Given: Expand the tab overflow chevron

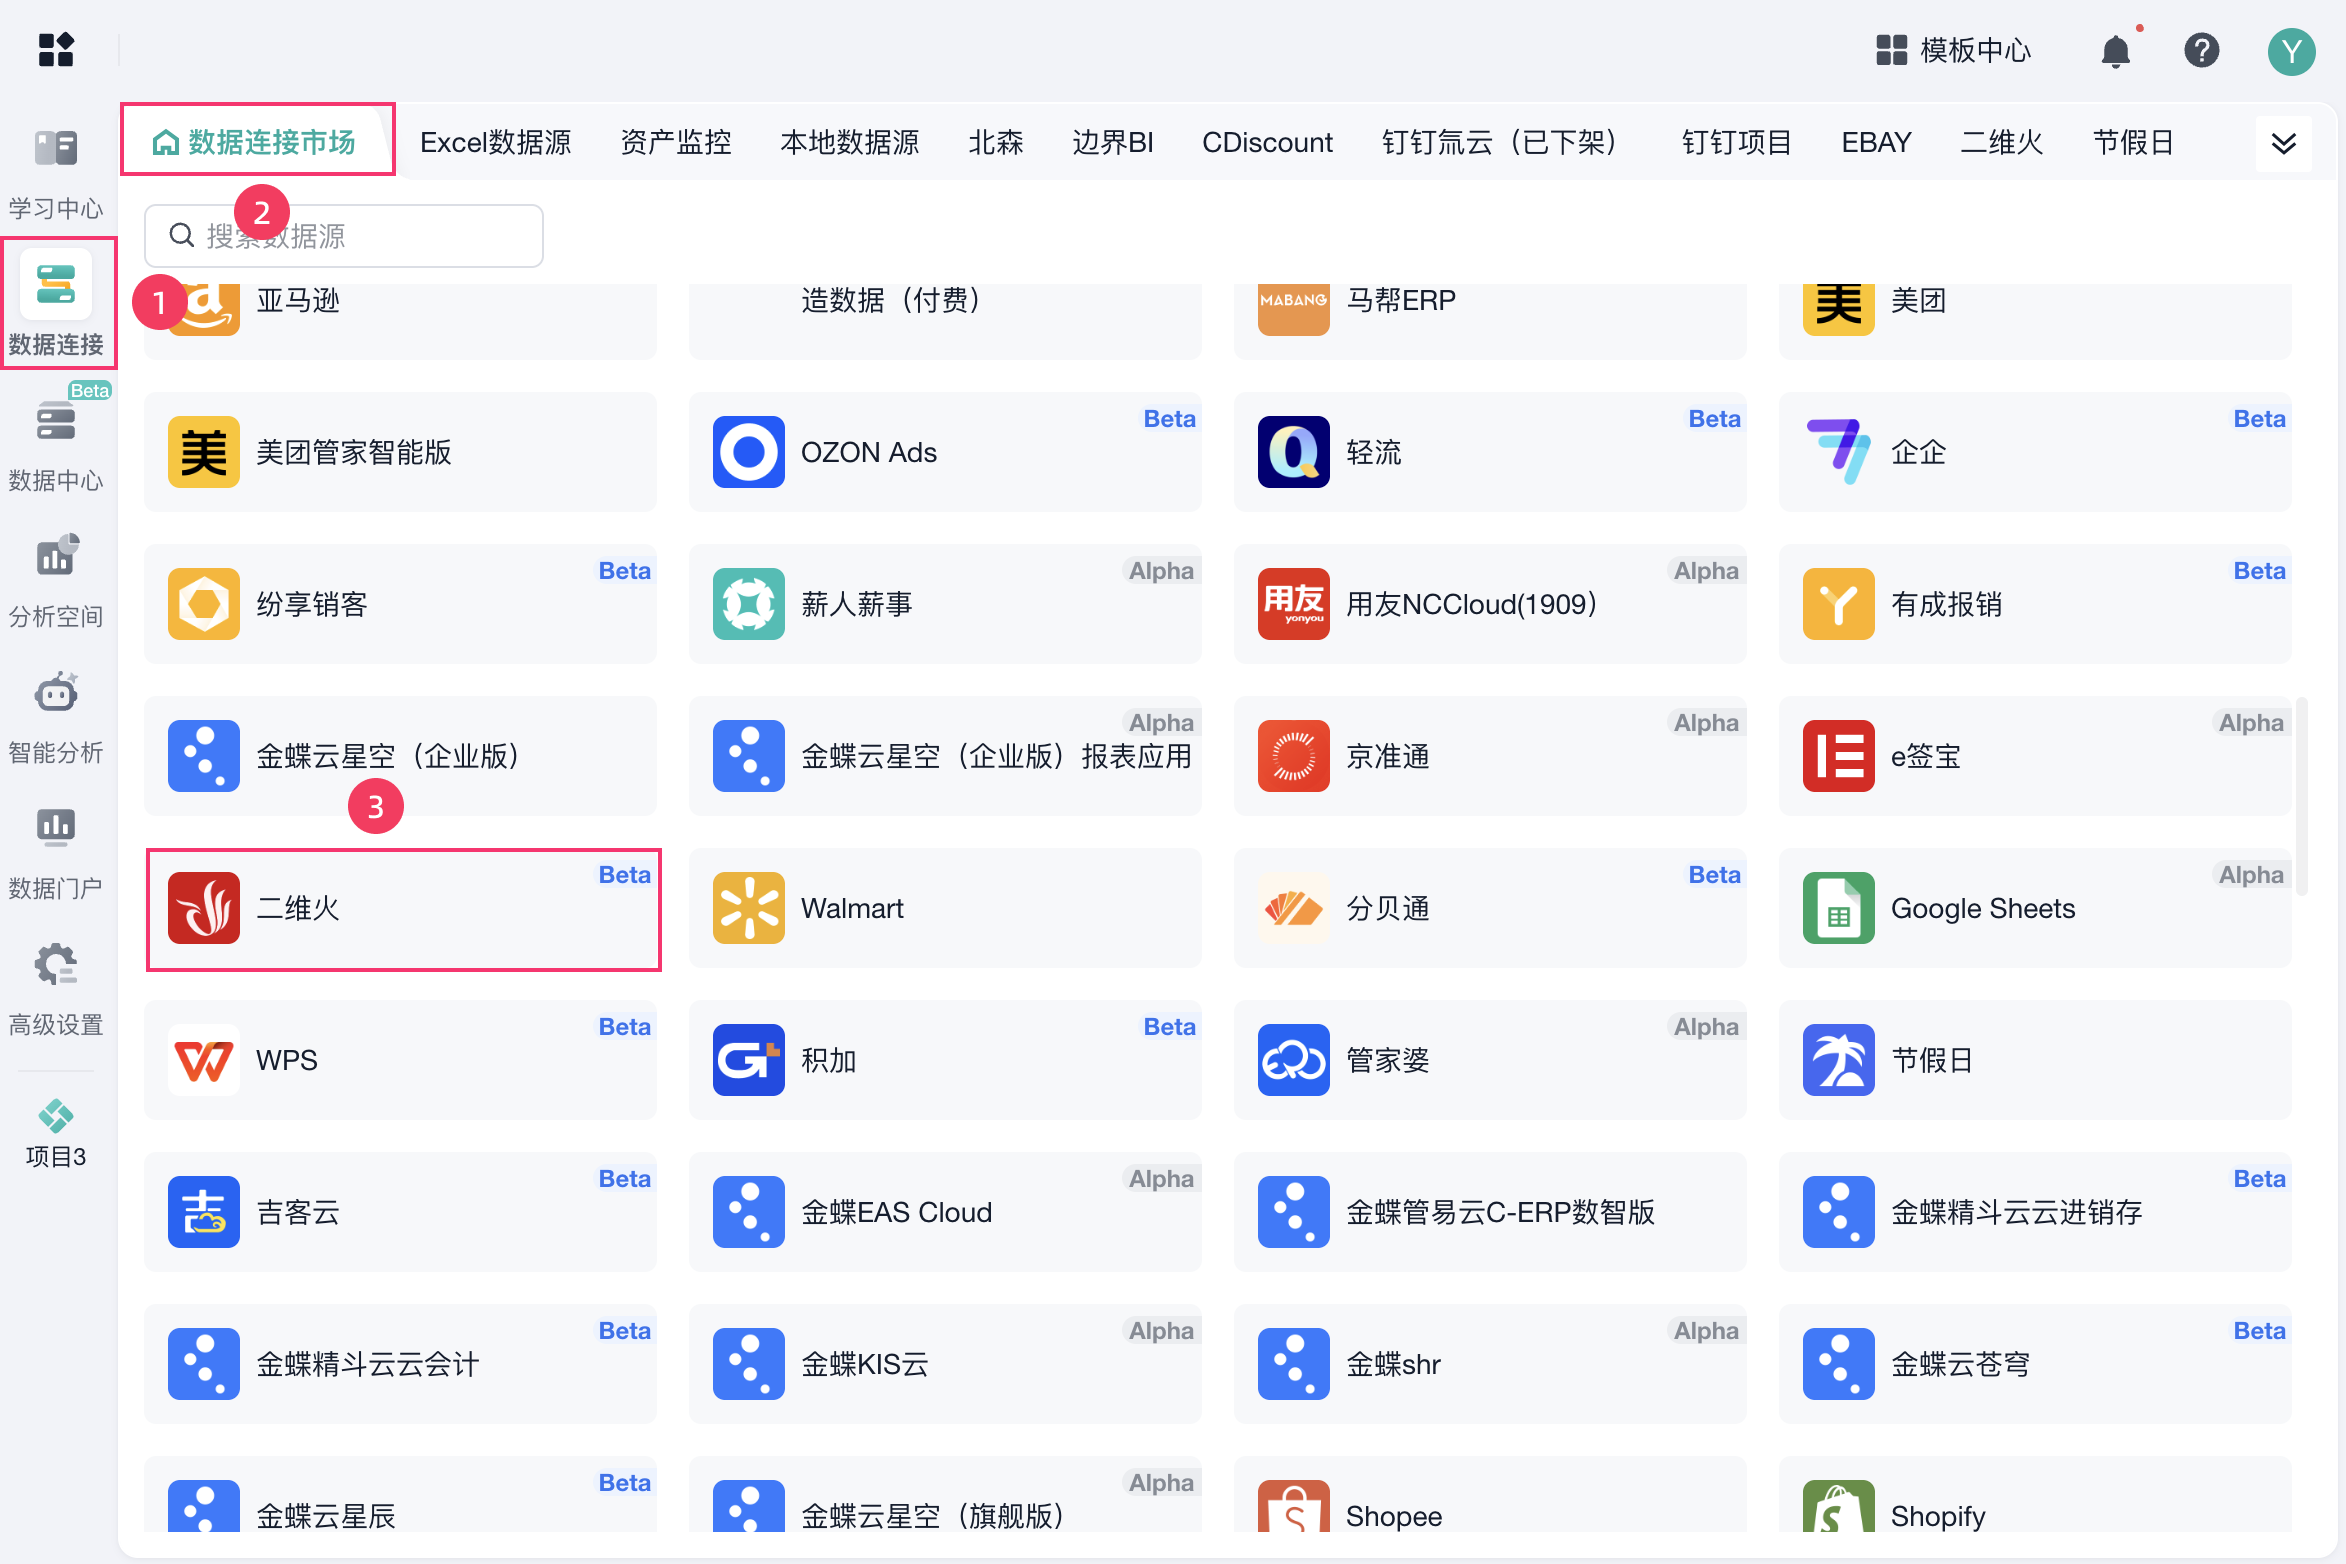Looking at the screenshot, I should coord(2284,143).
